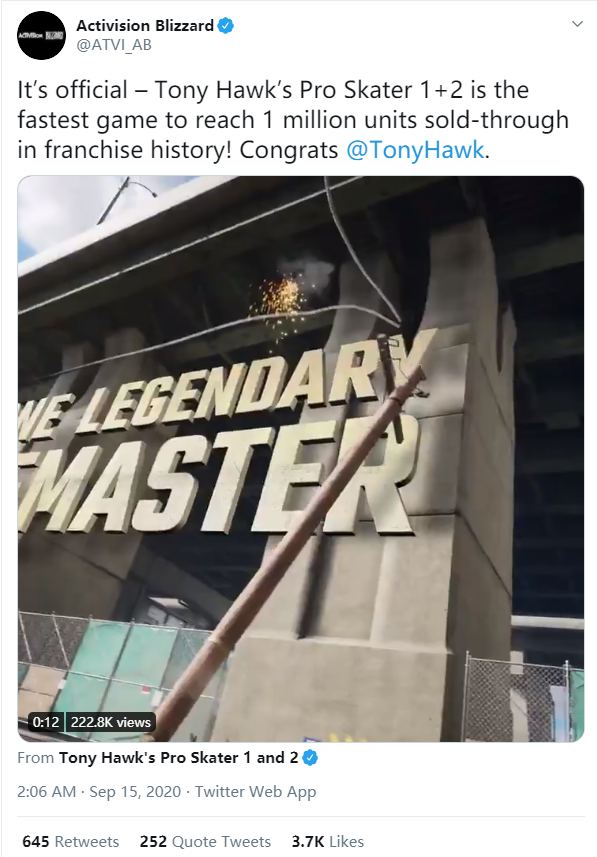Screen dimensions: 597x857
Task: Play the embedded tweet video
Action: click(301, 459)
